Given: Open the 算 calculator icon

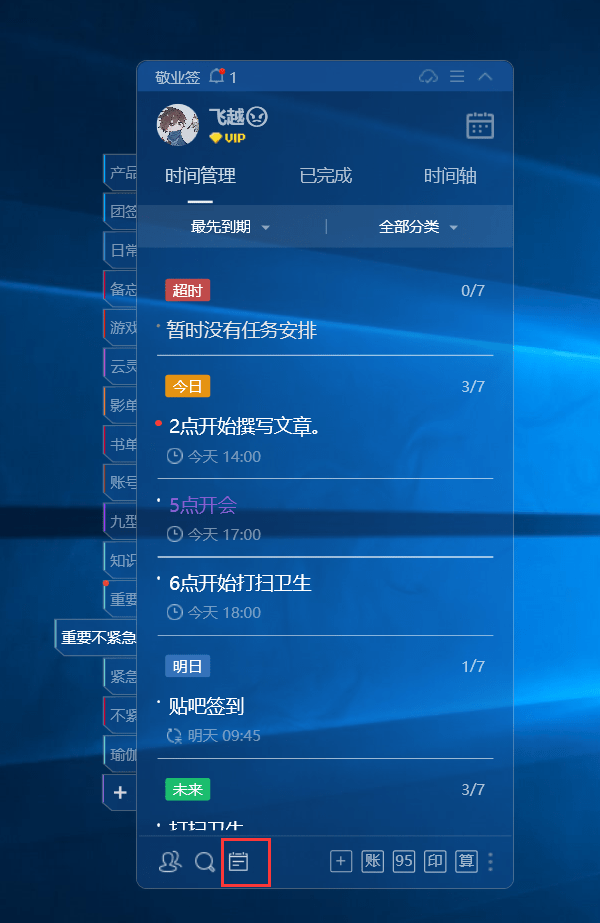Looking at the screenshot, I should (466, 861).
